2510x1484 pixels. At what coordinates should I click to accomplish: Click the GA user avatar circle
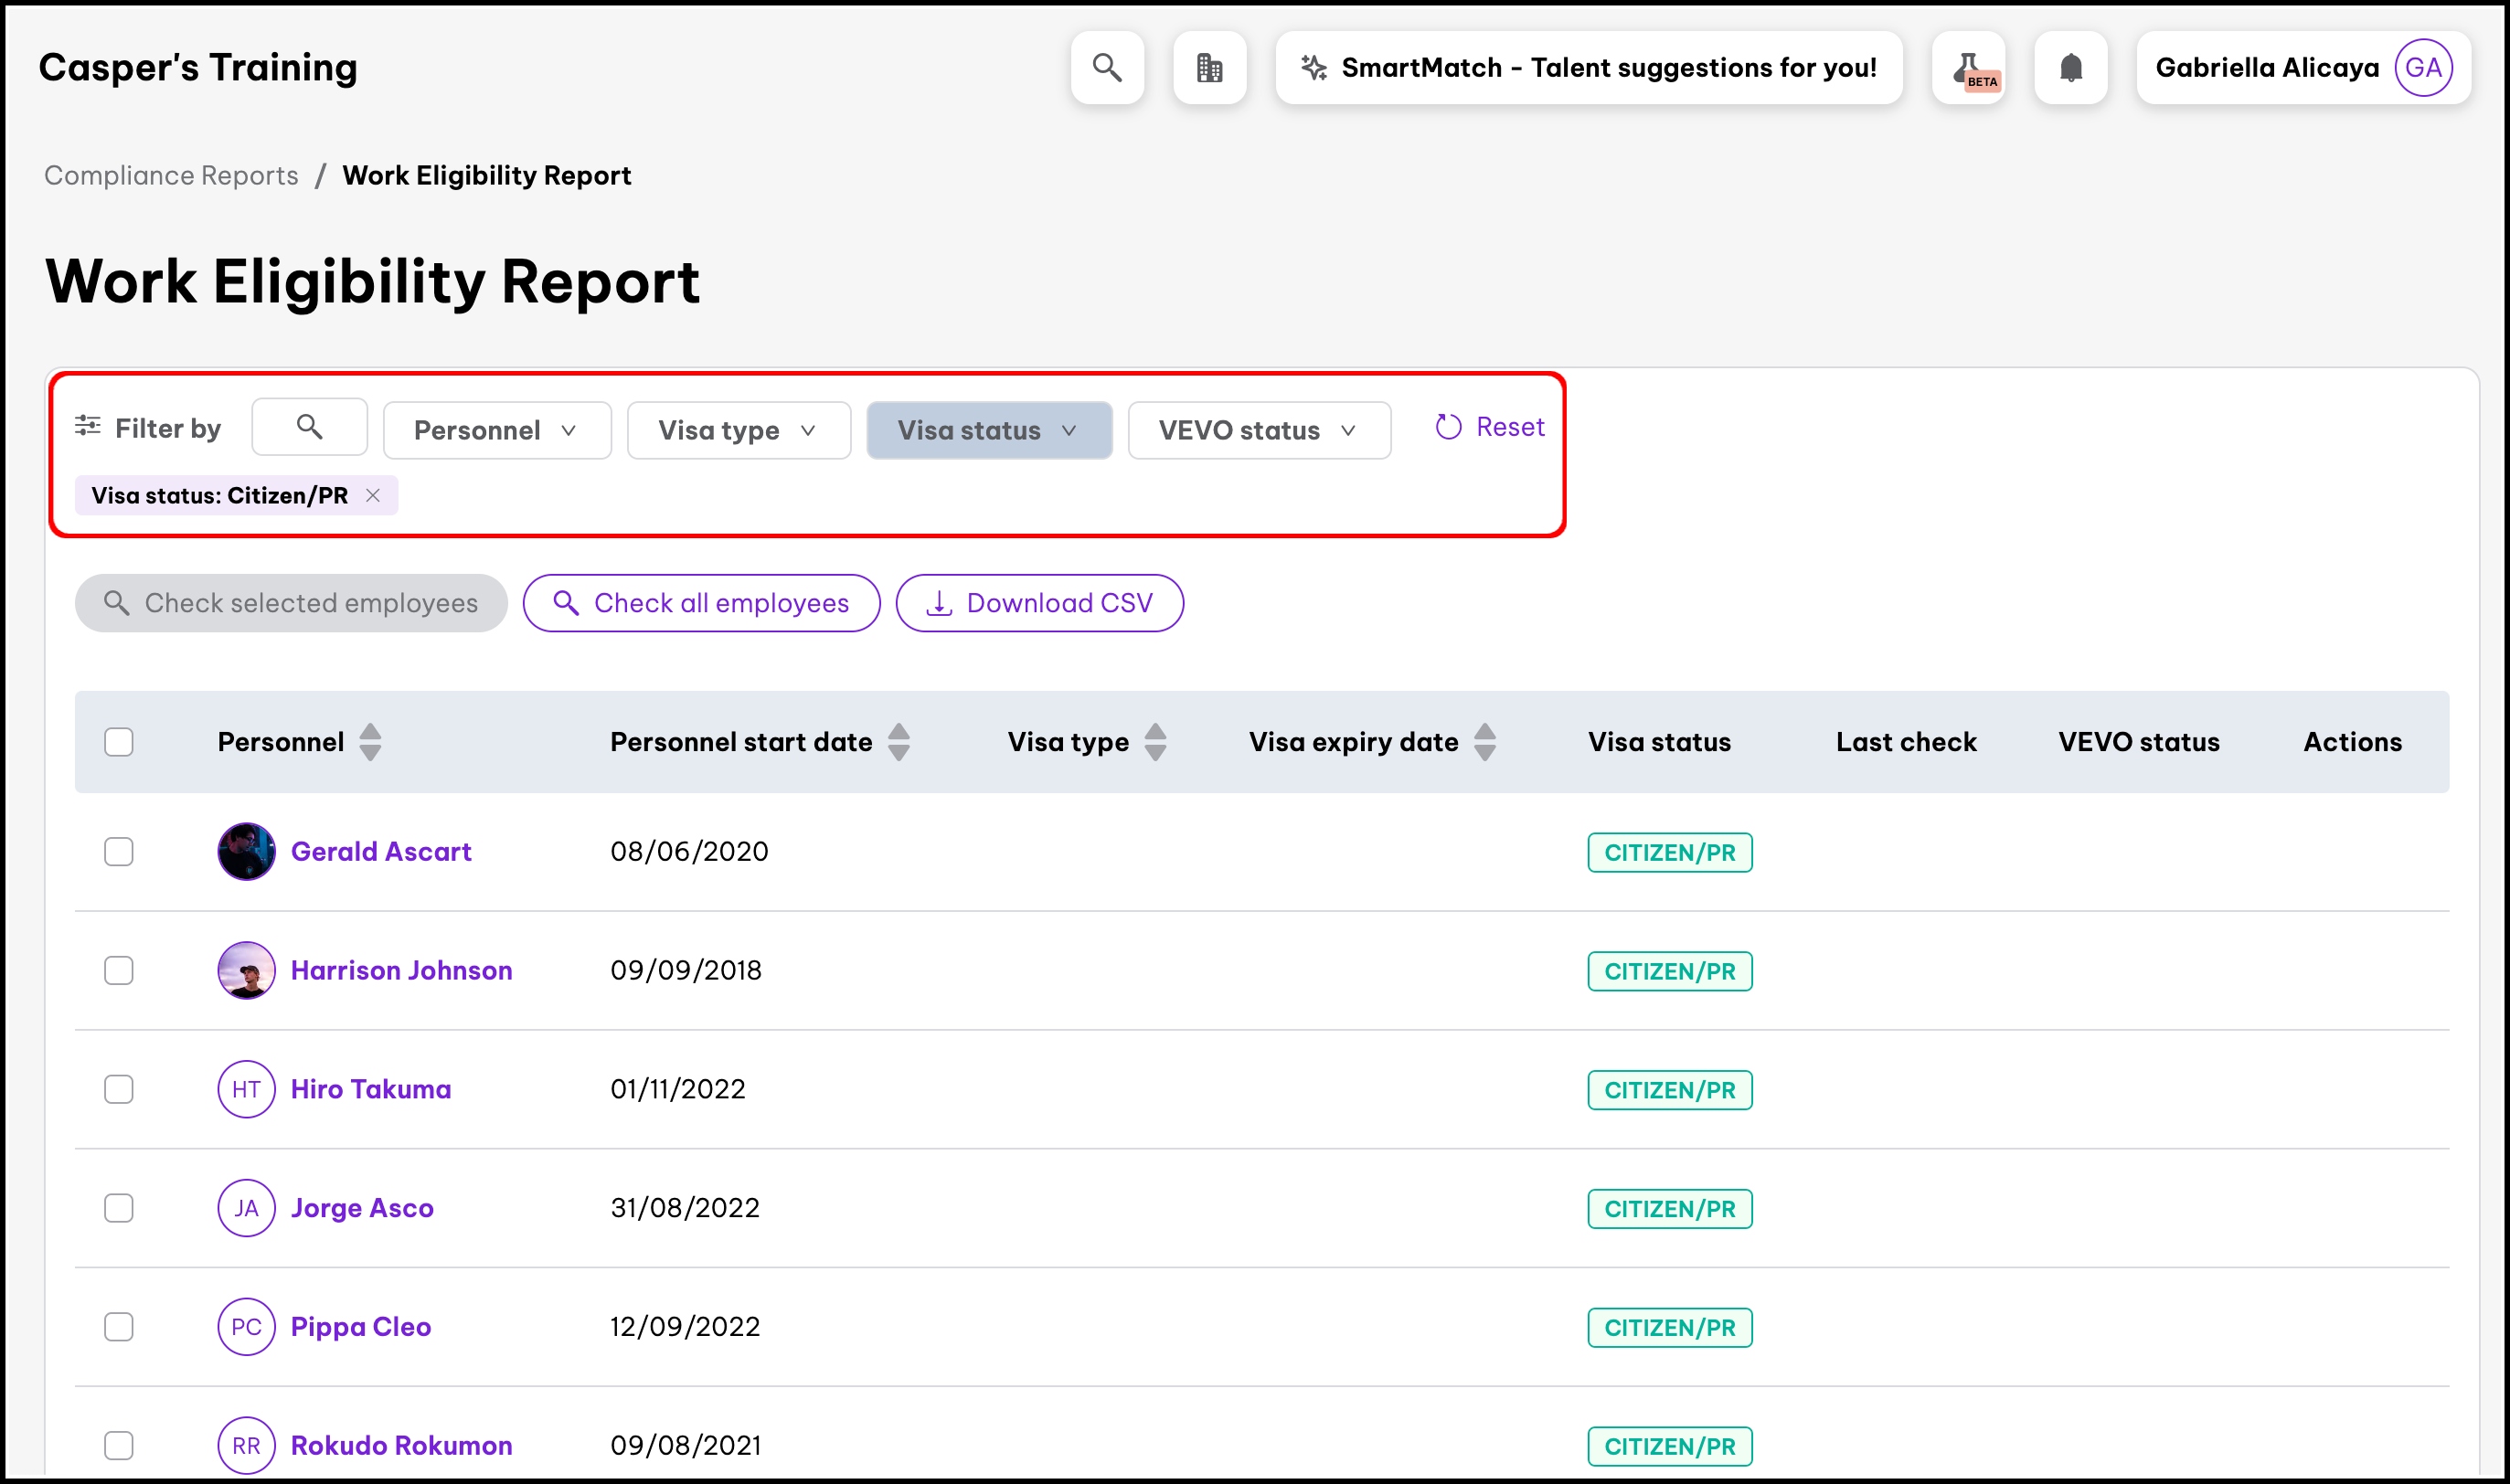[x=2422, y=68]
